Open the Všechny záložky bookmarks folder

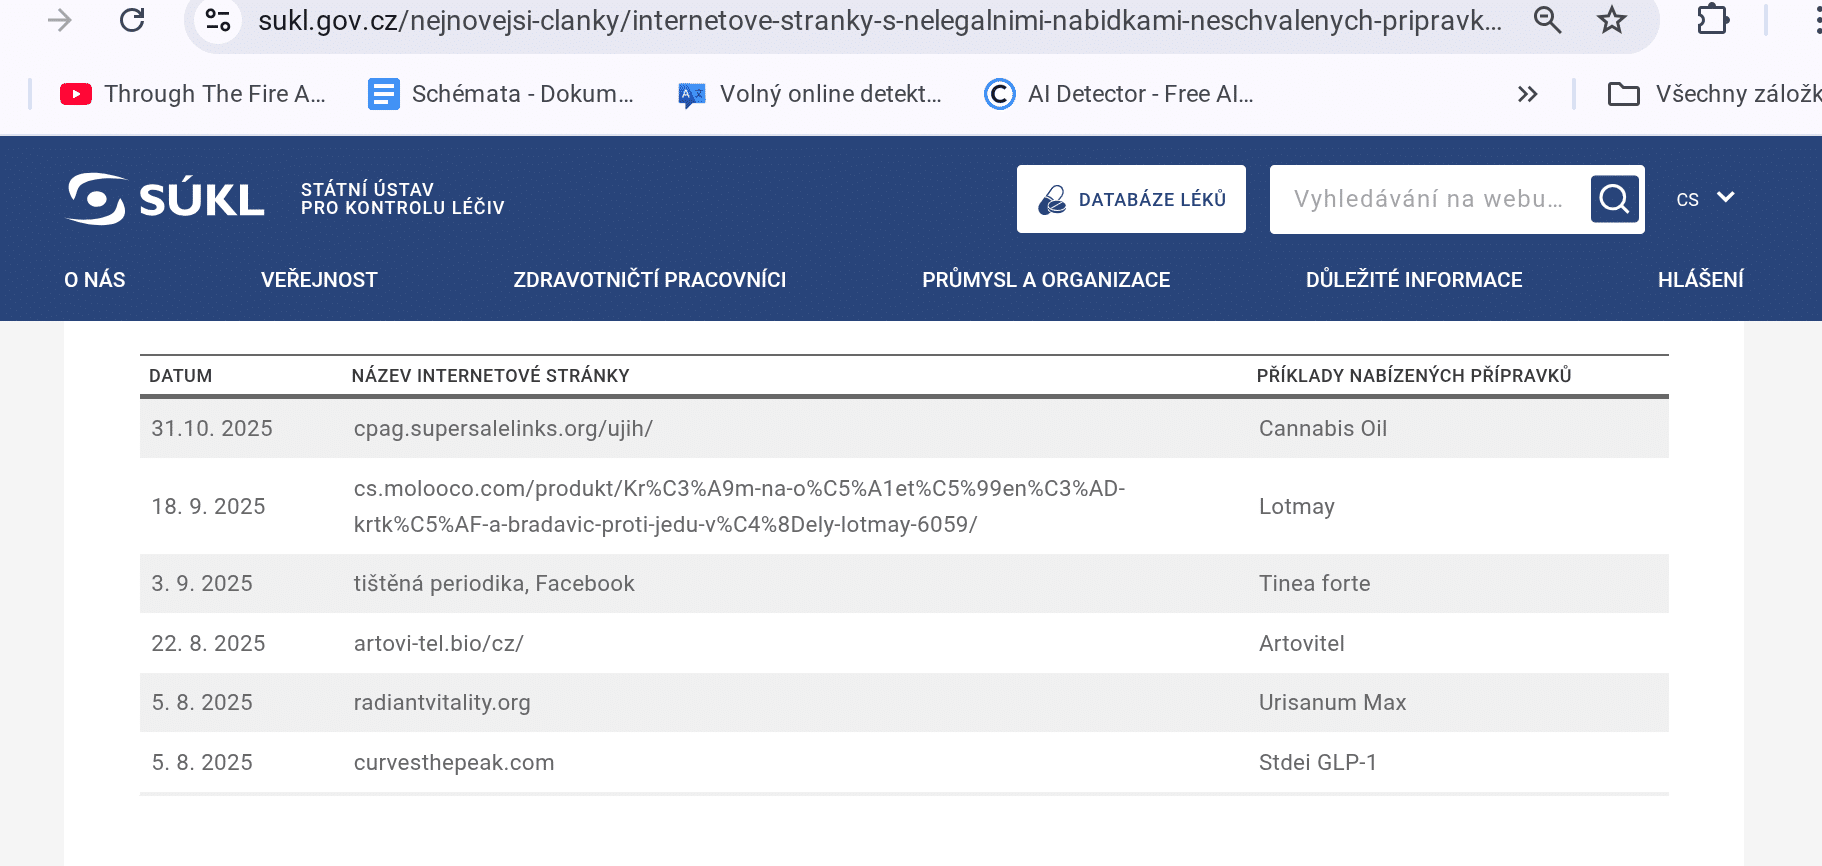coord(1713,94)
